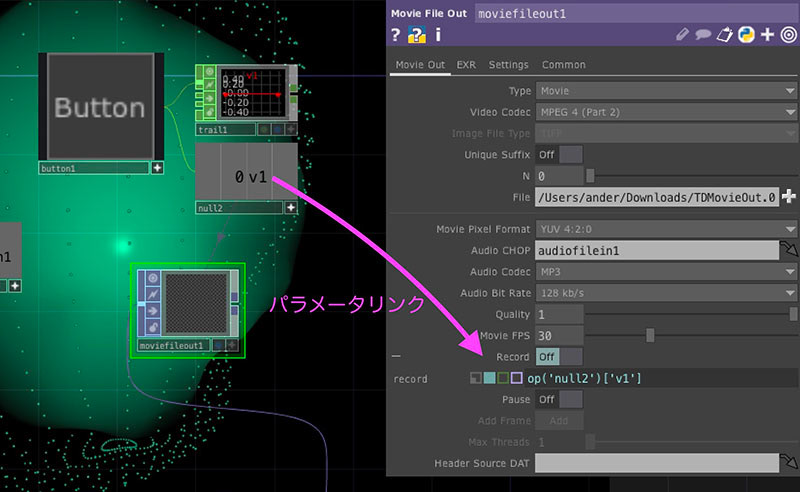Switch to the Settings tab
Image resolution: width=800 pixels, height=492 pixels.
[508, 65]
